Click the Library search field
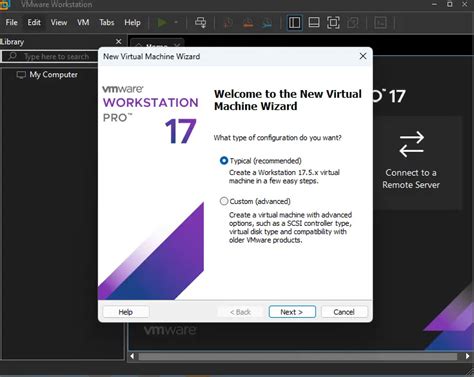The width and height of the screenshot is (474, 377). (50, 56)
